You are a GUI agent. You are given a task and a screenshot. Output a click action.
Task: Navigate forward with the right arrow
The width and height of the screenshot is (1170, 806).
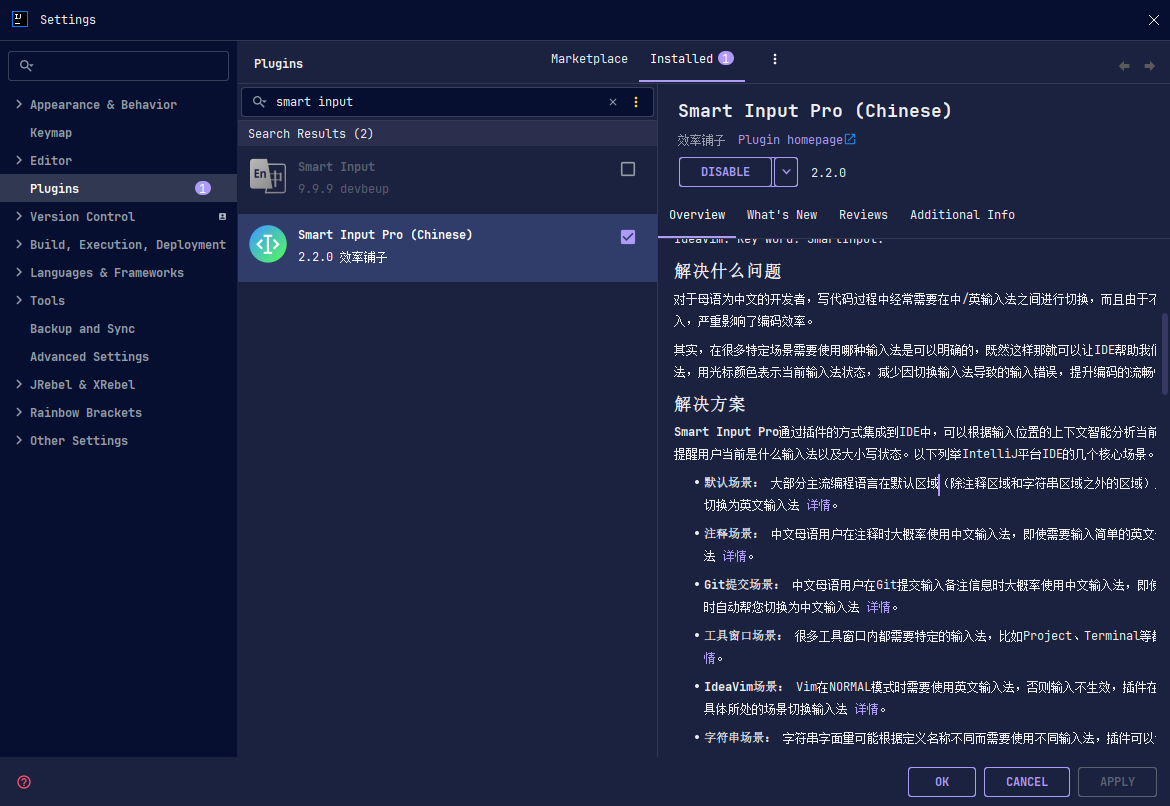[1149, 66]
